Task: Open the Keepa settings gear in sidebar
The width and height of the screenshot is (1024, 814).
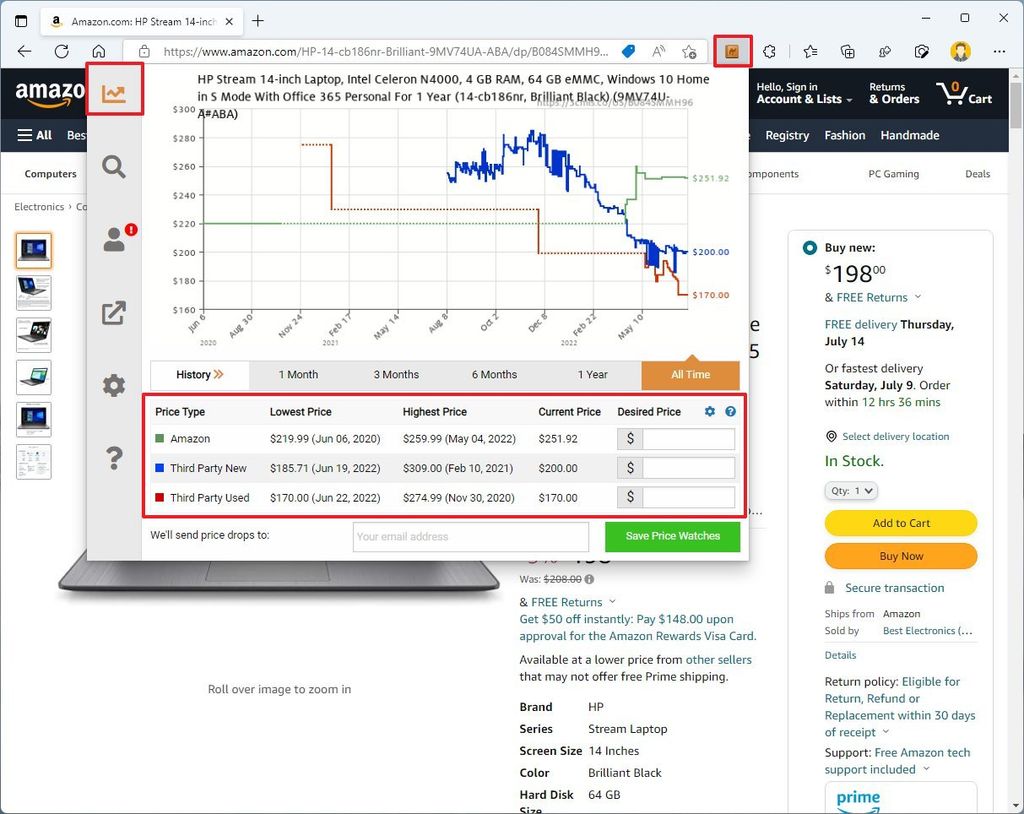Action: pos(114,385)
